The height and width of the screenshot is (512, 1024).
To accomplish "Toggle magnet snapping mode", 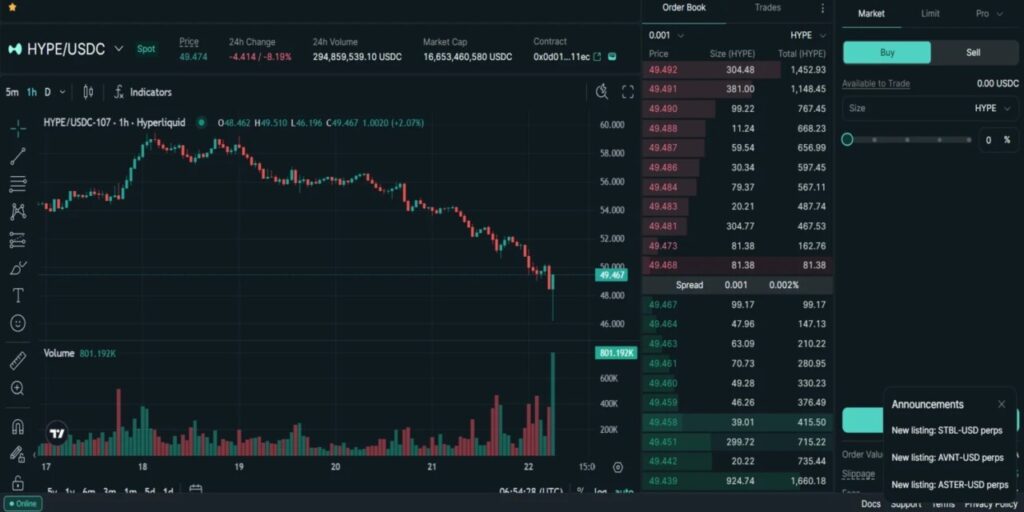I will point(18,427).
